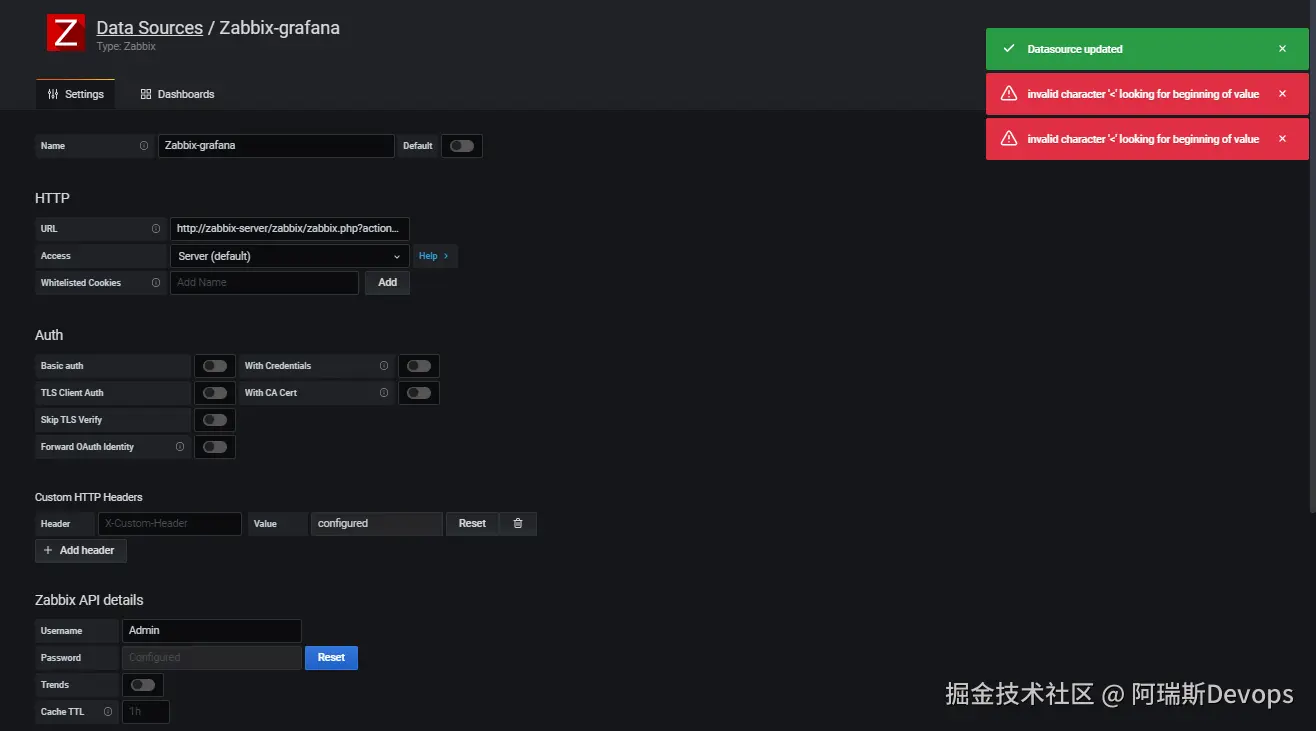Close the first invalid character error alert
This screenshot has height=731, width=1316.
click(x=1283, y=94)
